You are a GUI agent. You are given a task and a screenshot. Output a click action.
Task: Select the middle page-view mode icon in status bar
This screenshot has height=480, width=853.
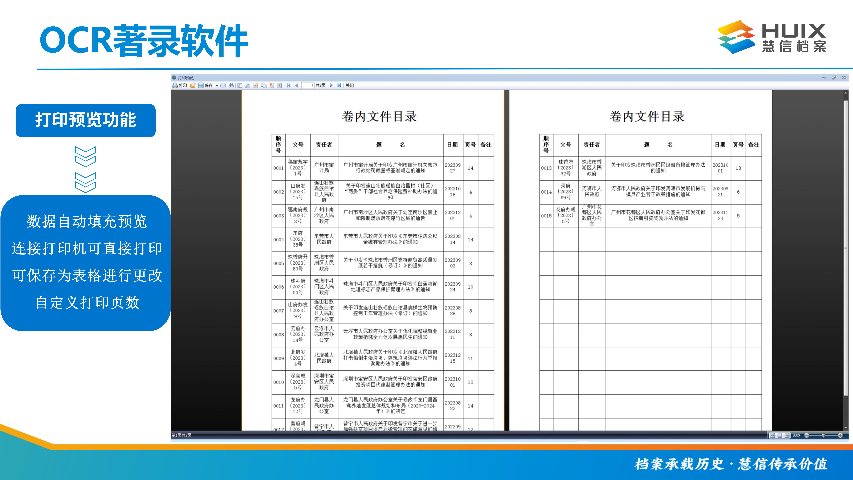coord(778,435)
